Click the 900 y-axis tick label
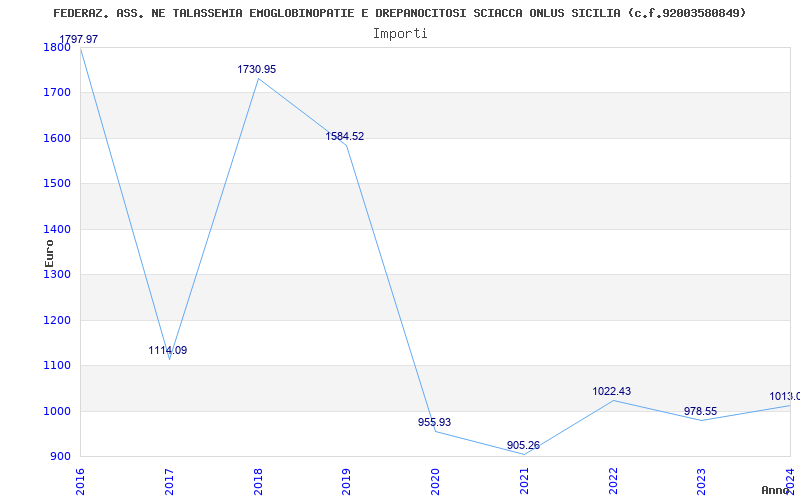Viewport: 800px width, 500px height. (60, 457)
